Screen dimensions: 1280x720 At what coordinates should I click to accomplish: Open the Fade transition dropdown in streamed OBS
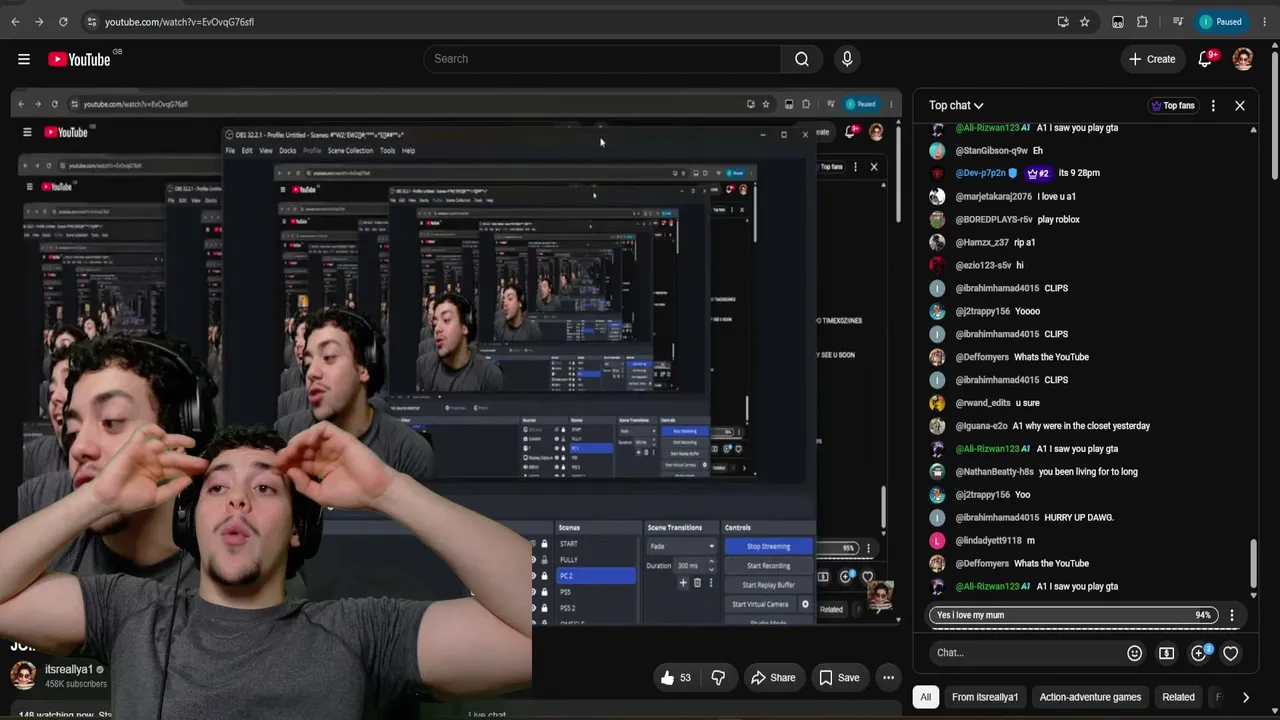click(682, 546)
